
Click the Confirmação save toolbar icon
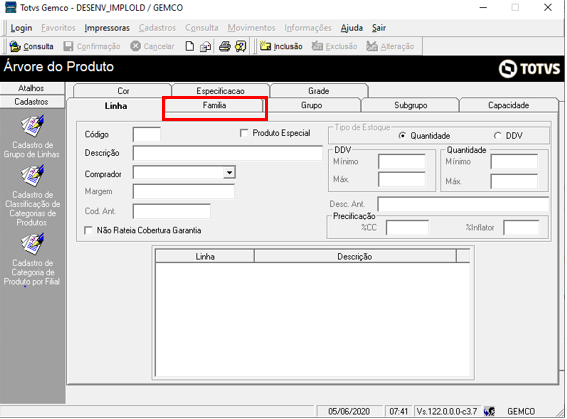68,46
